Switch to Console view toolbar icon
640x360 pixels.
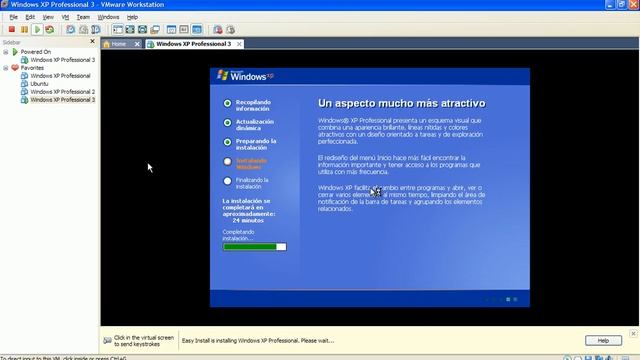197,29
